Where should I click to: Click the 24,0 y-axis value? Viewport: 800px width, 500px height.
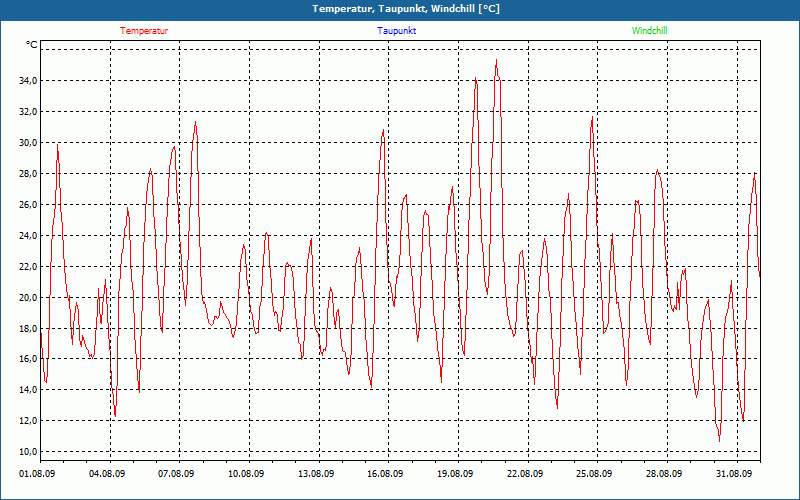click(x=28, y=235)
